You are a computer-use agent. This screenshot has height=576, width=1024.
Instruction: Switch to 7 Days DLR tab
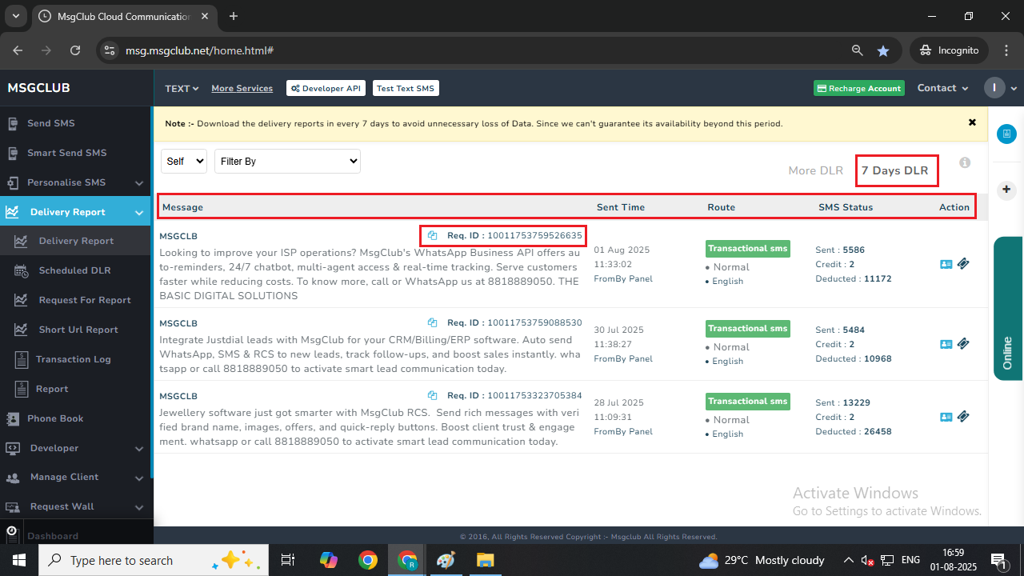click(895, 170)
